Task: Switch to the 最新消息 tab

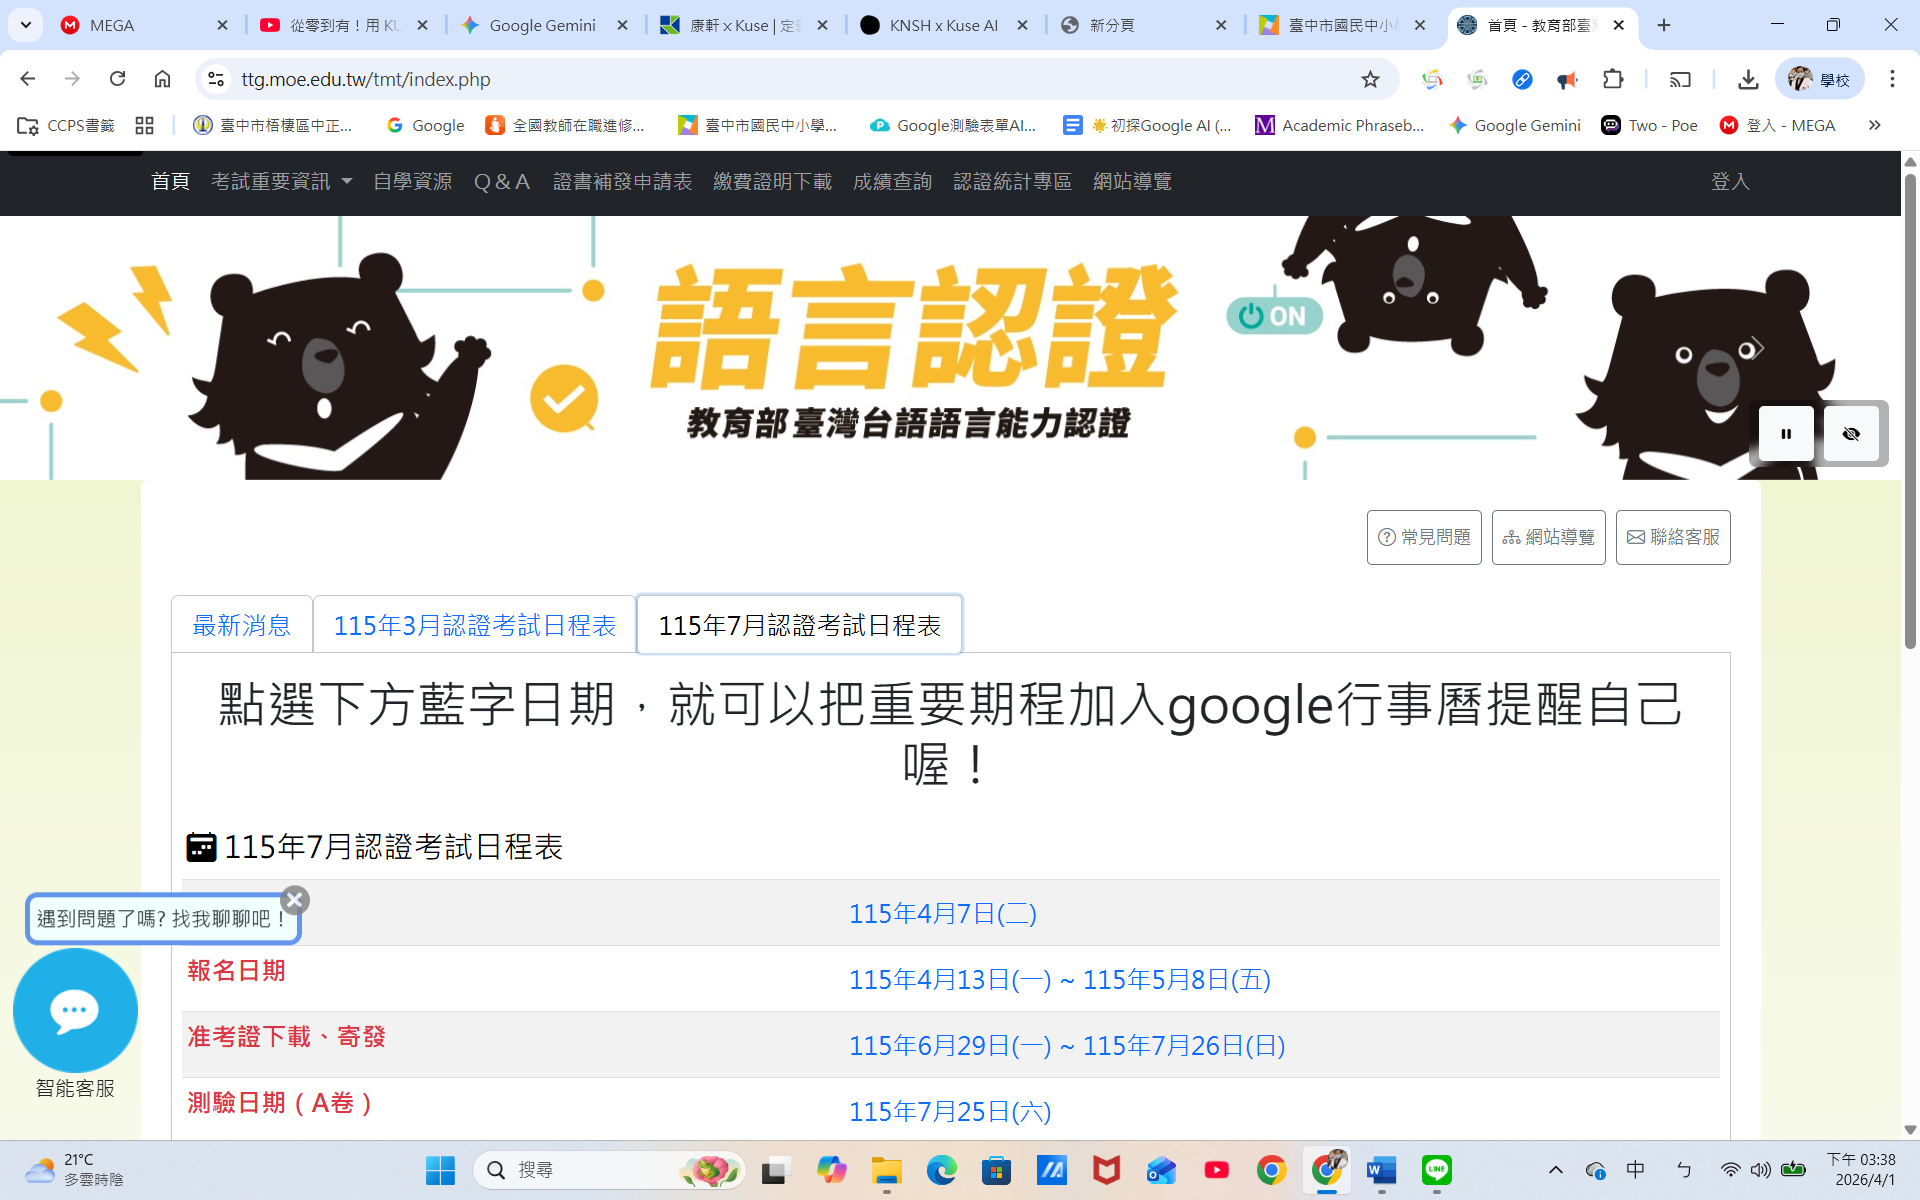Action: (x=241, y=625)
